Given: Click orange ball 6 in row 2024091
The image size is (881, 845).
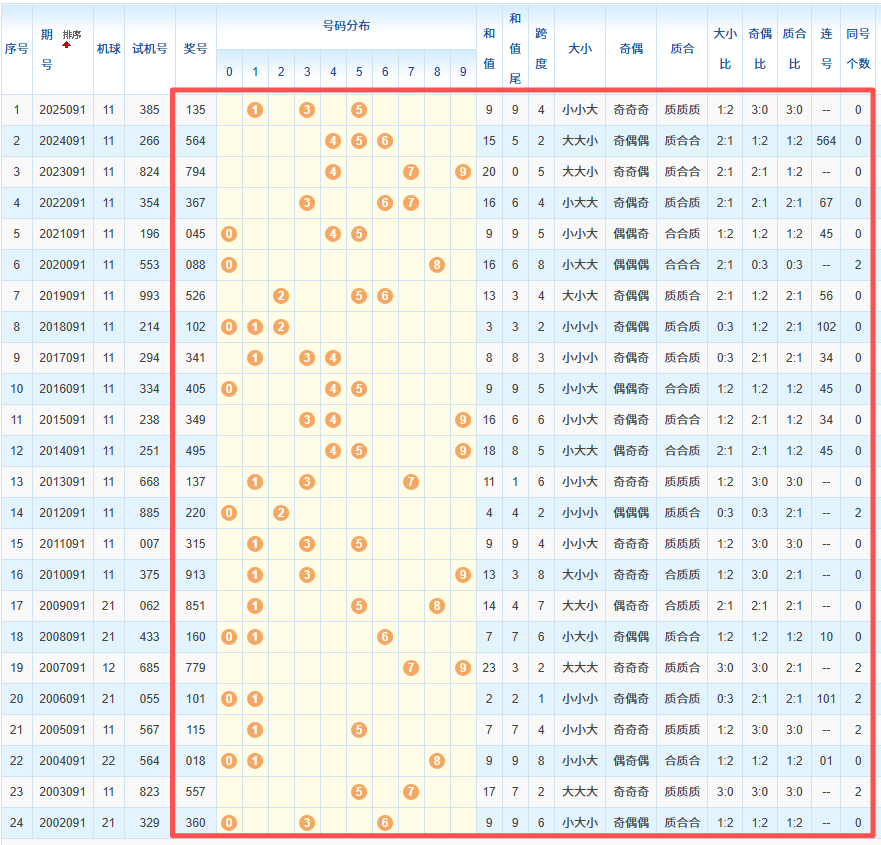Looking at the screenshot, I should 385,141.
